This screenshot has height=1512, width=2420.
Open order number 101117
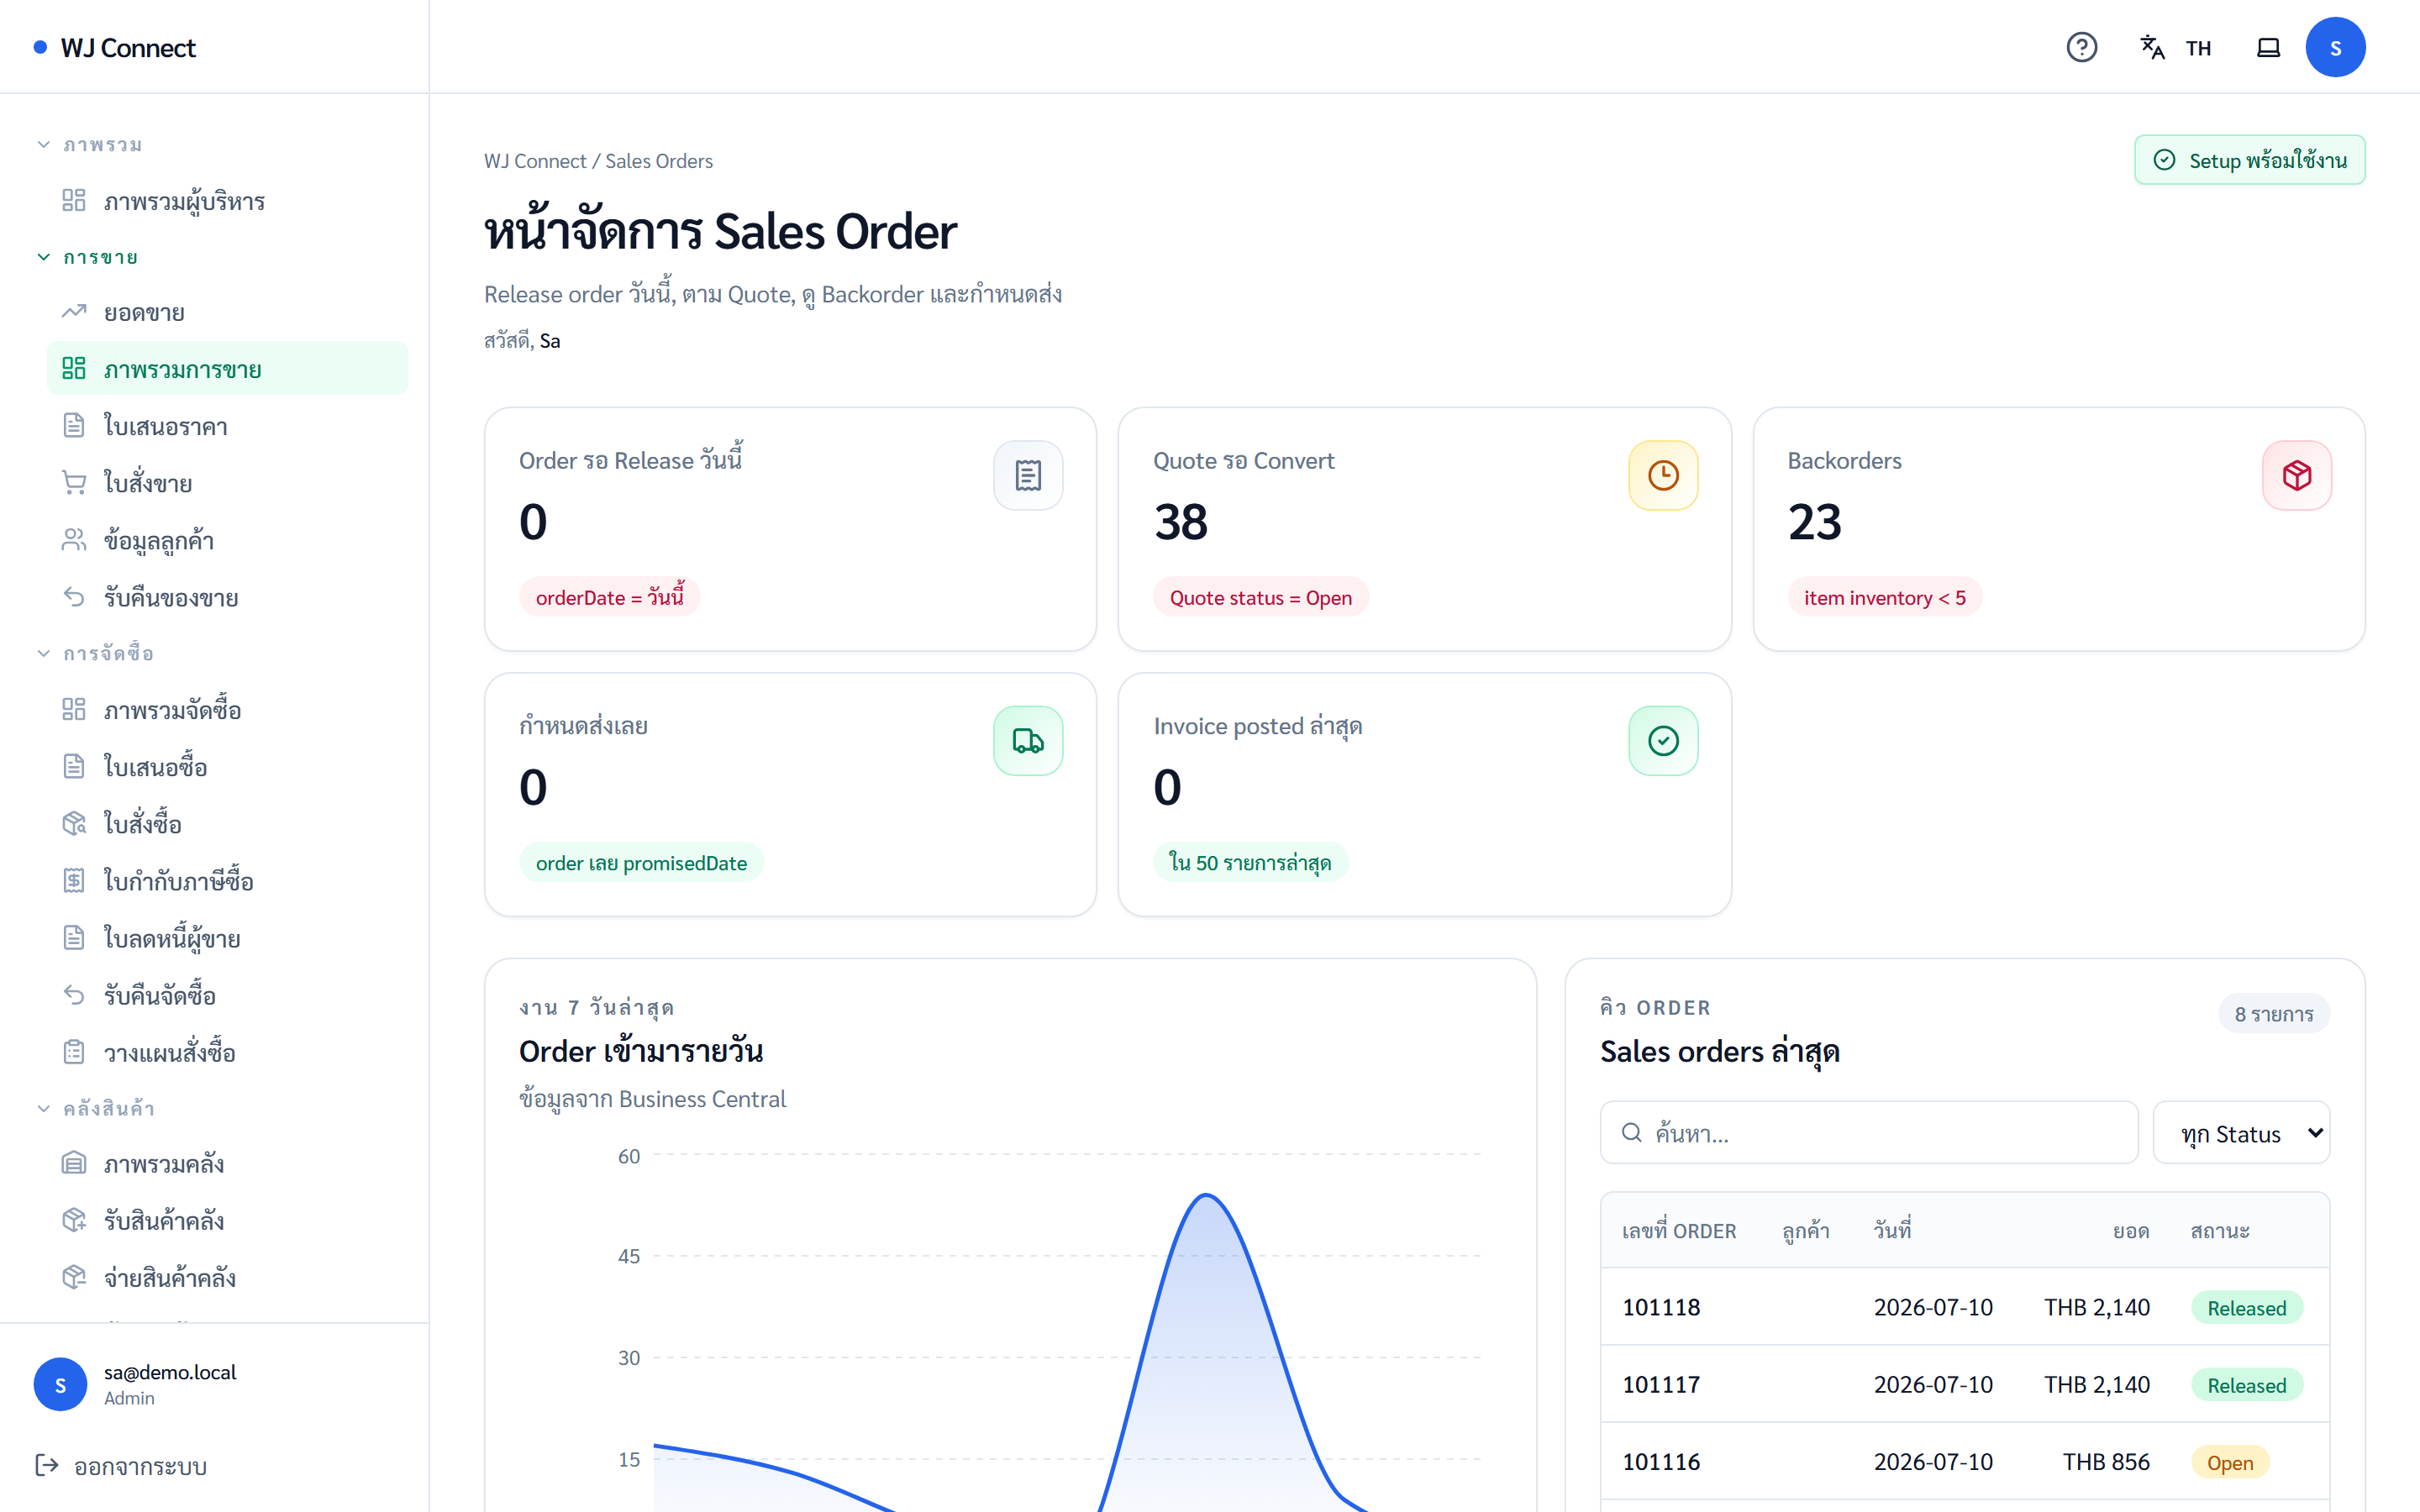point(1661,1384)
